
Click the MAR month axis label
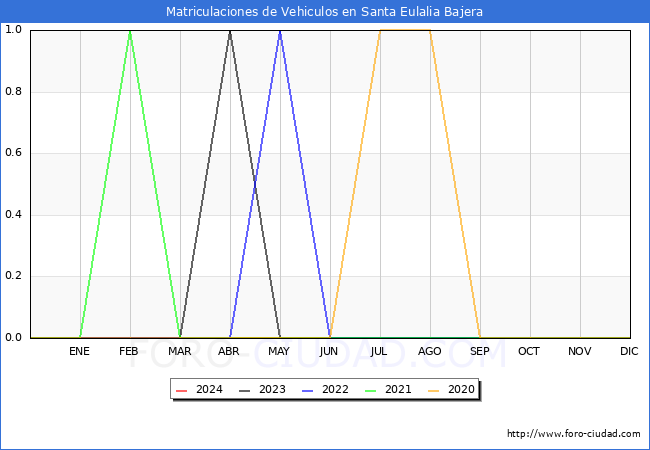click(x=179, y=351)
